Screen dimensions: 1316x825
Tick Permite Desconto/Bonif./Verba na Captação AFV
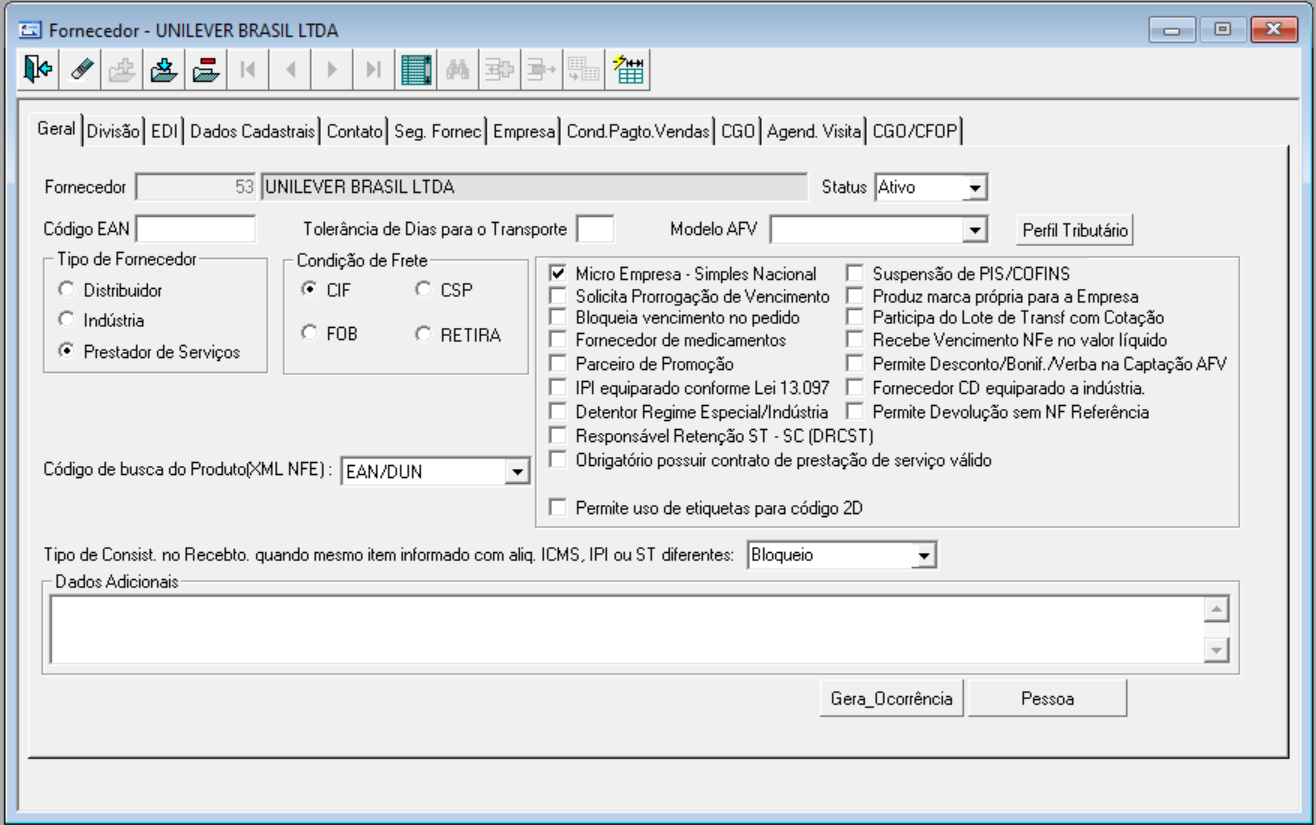[855, 364]
